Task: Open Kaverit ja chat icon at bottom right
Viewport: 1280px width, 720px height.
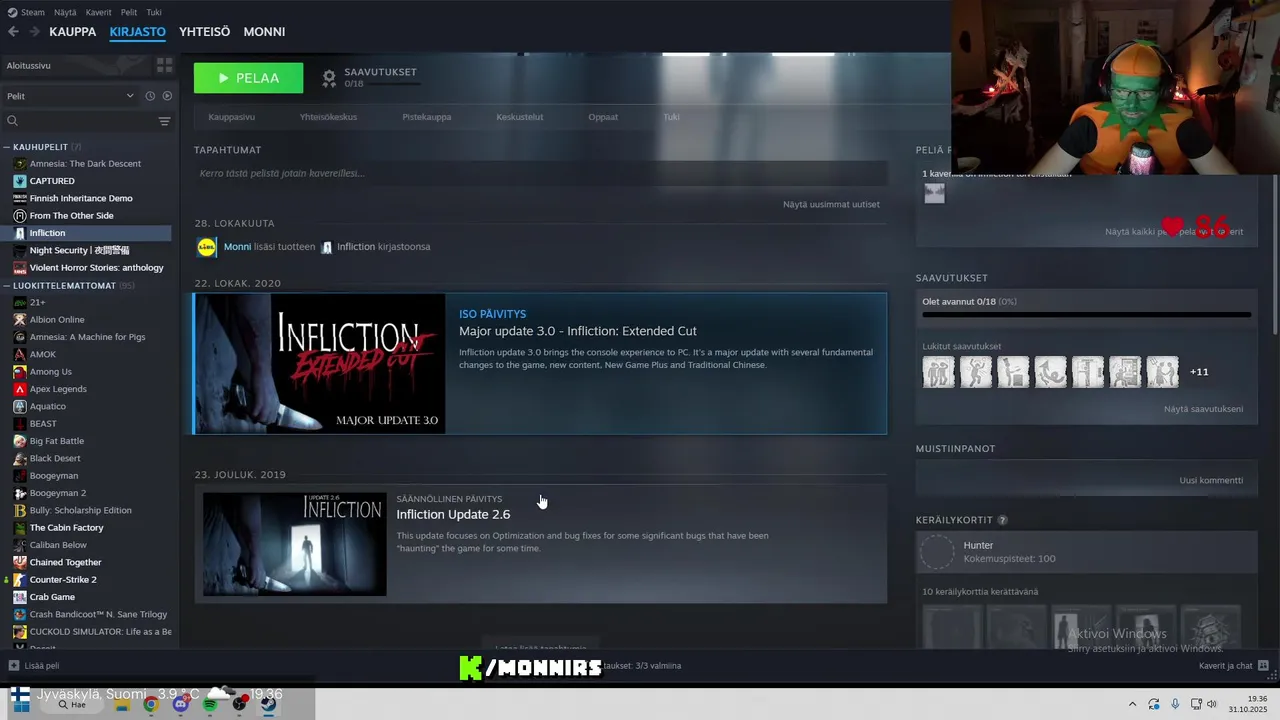Action: click(x=1263, y=666)
